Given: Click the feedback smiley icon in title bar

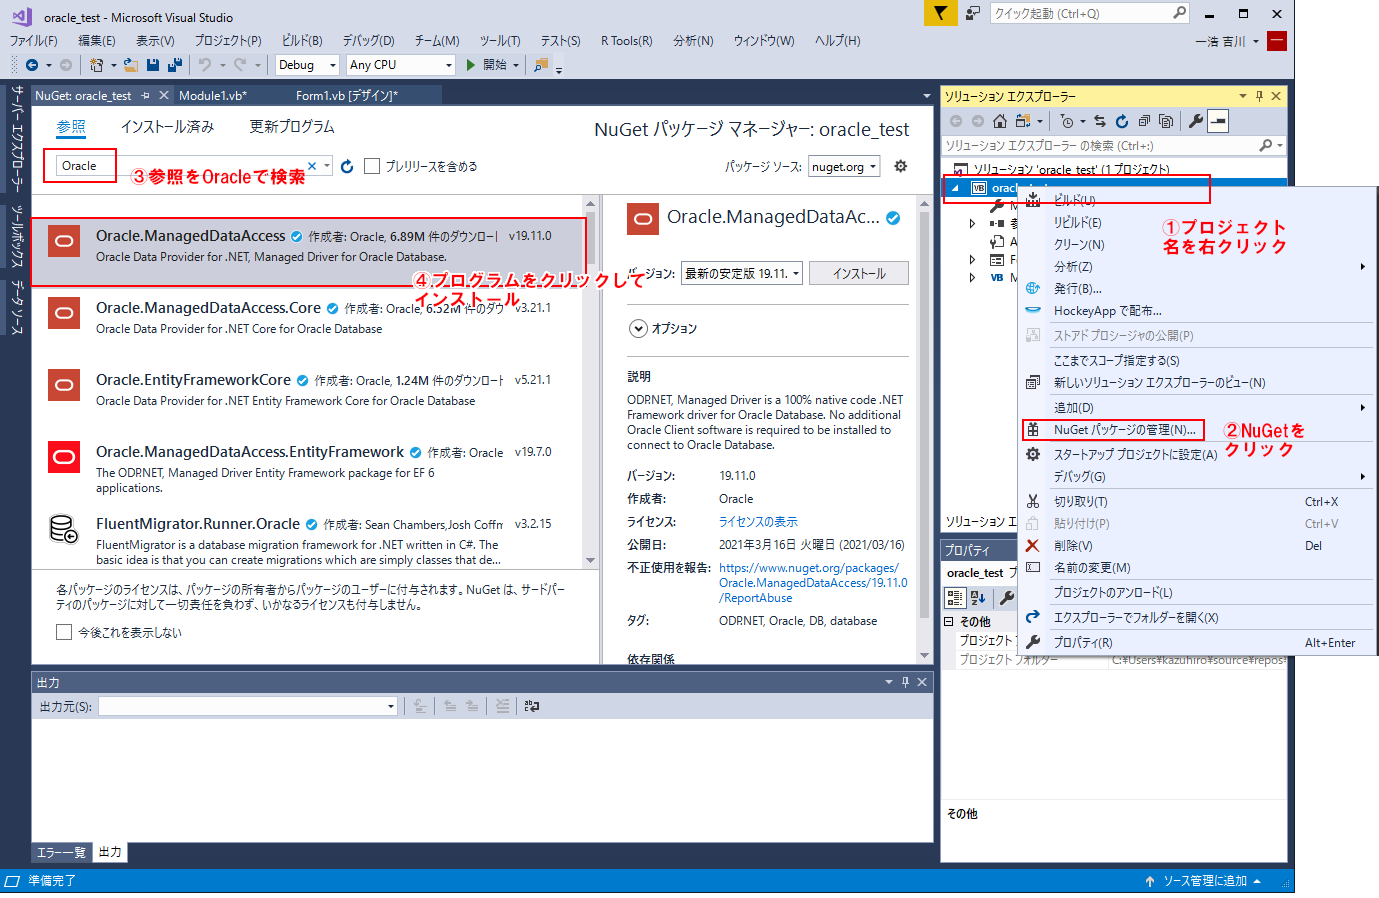Looking at the screenshot, I should (x=973, y=13).
